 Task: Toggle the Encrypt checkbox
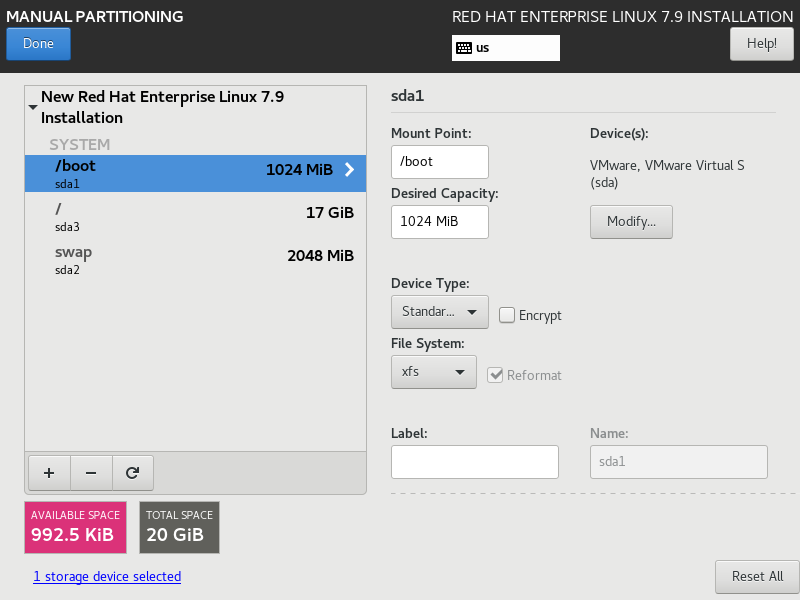(x=507, y=315)
